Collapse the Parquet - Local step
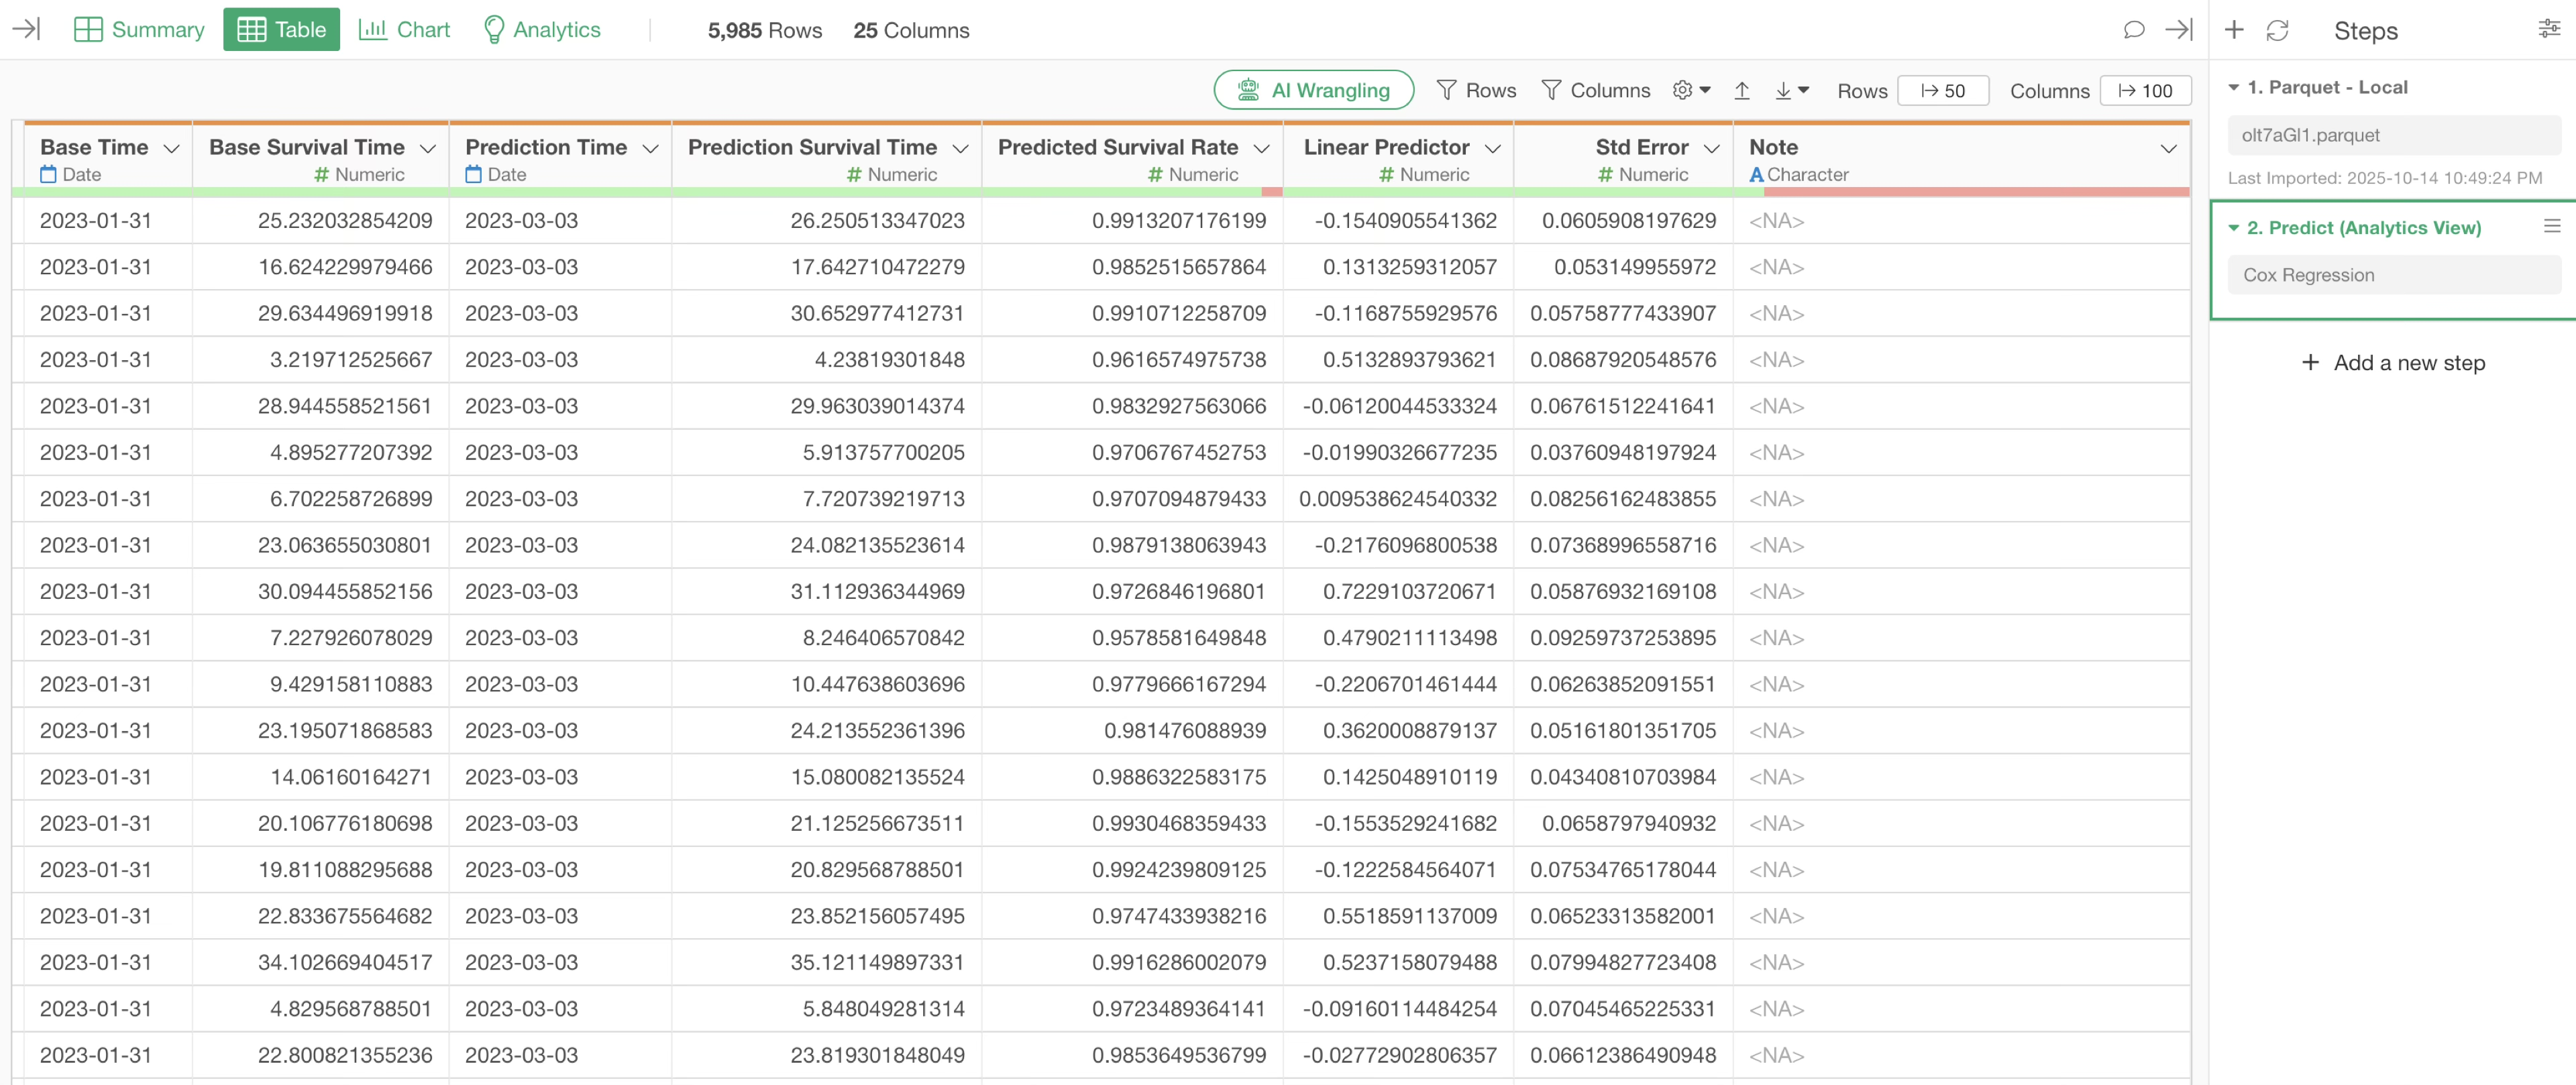The width and height of the screenshot is (2576, 1085). 2233,87
